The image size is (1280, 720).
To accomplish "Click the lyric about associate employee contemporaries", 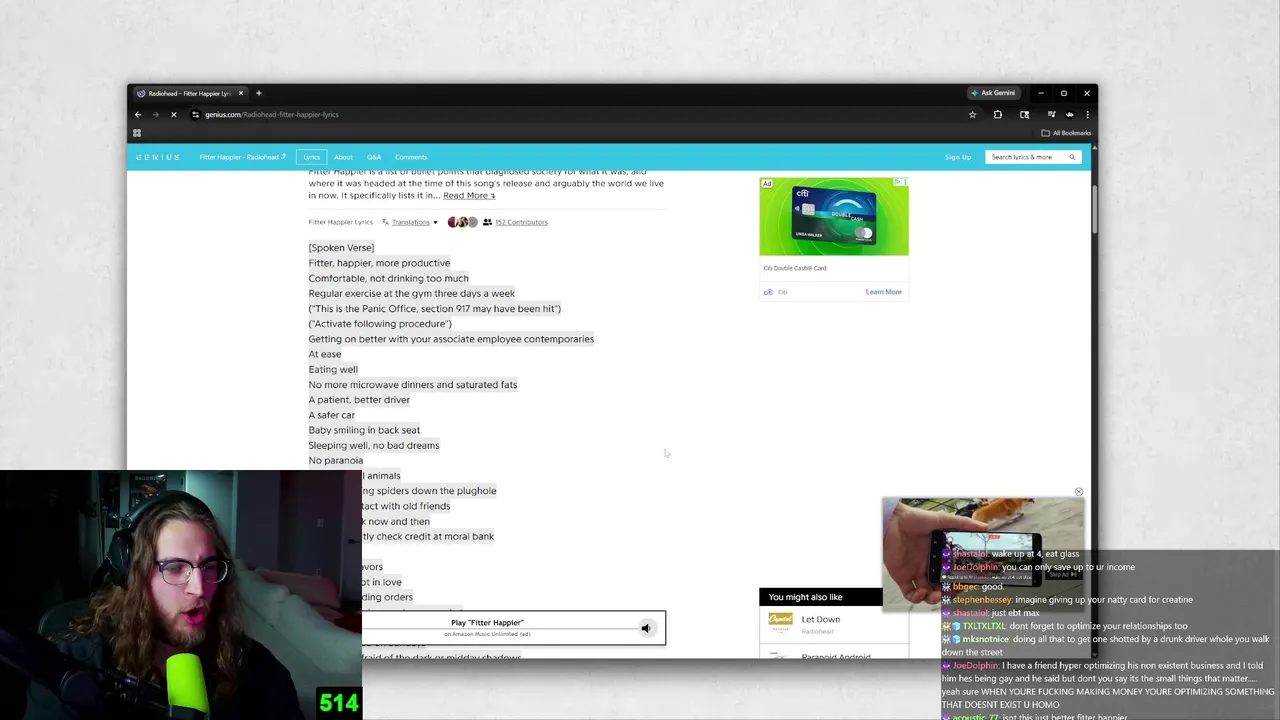I will click(x=451, y=339).
